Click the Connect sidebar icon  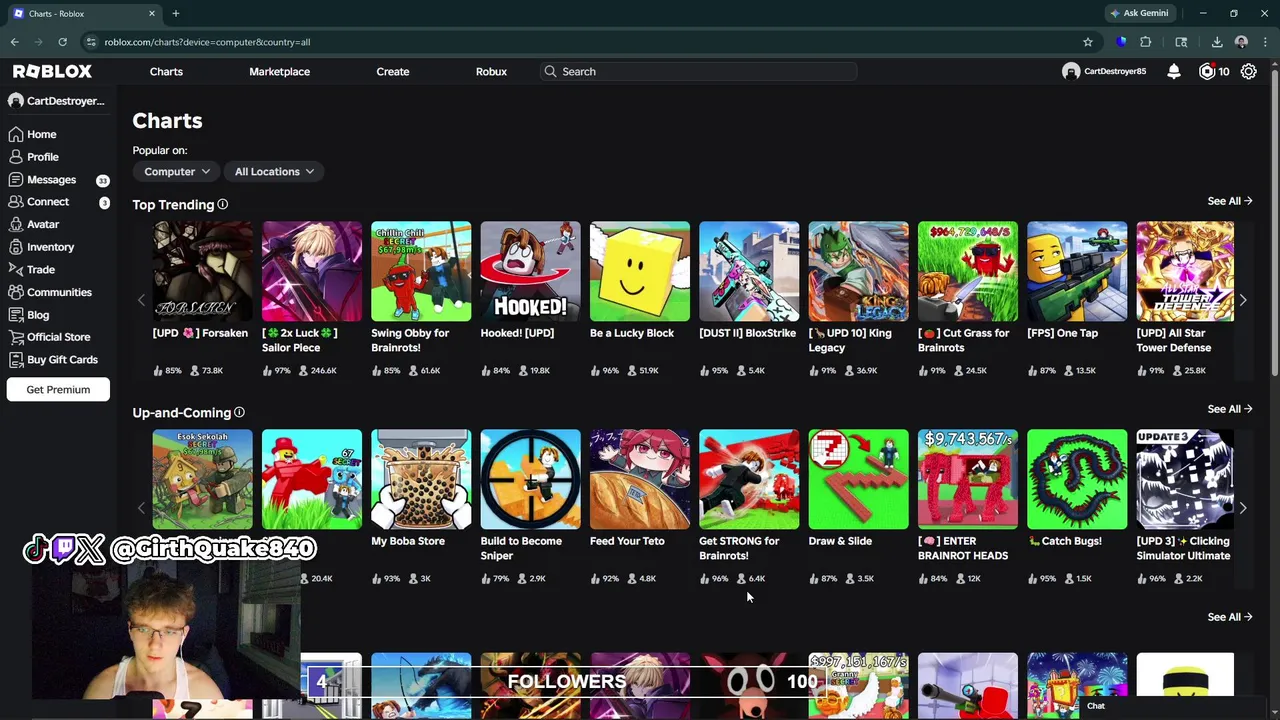15,202
